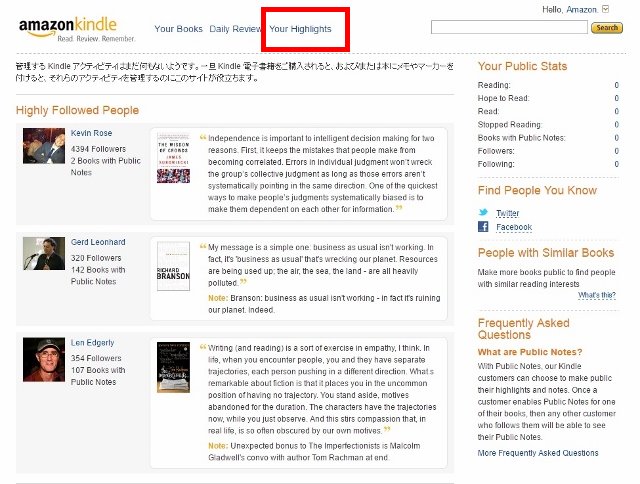Viewport: 640px width, 484px height.
Task: Open The Imperfectionists book cover thumbnail
Action: pos(173,367)
